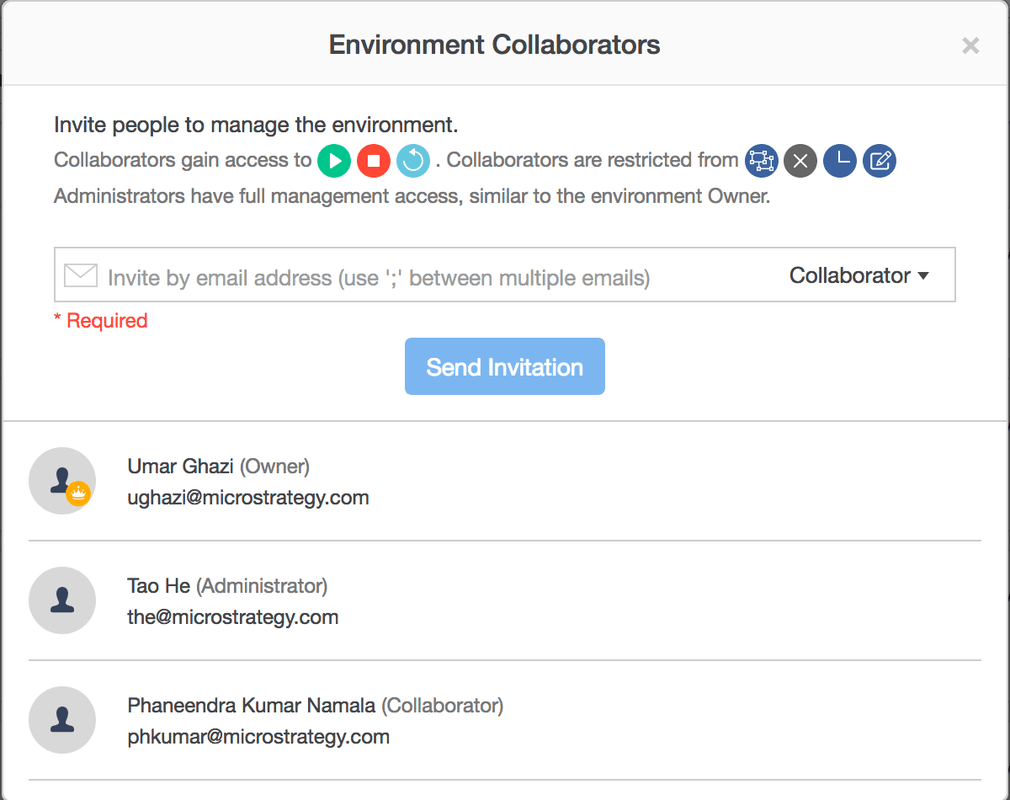Close the Environment Collaborators dialog
The height and width of the screenshot is (800, 1010).
coord(971,46)
